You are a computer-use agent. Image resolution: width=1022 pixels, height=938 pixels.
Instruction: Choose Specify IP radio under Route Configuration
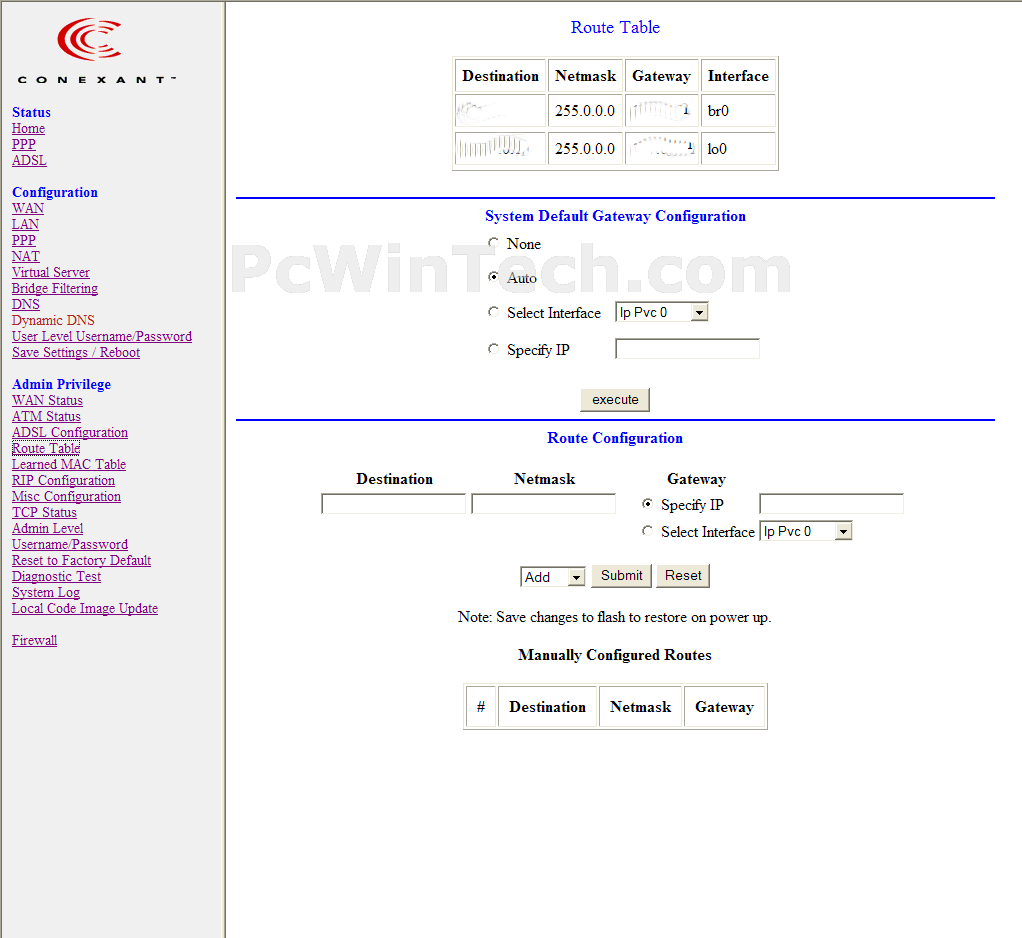point(647,504)
